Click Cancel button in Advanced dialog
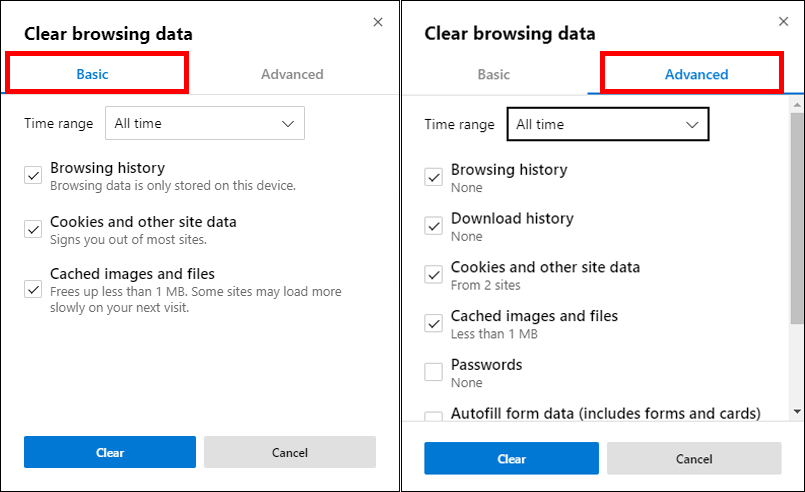Image resolution: width=805 pixels, height=492 pixels. tap(694, 458)
